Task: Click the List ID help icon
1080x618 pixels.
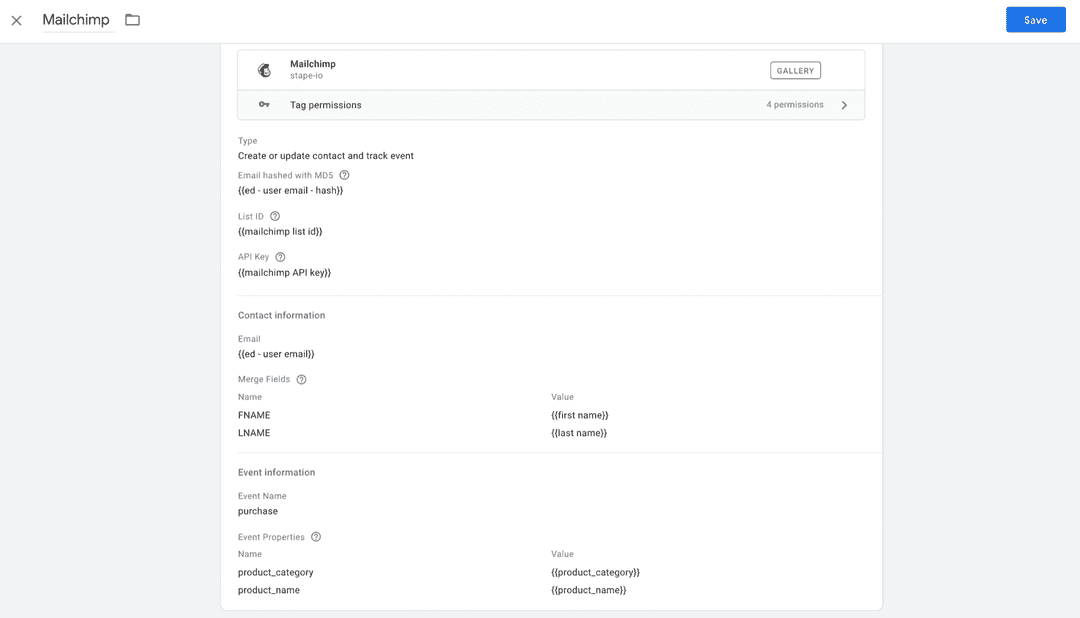Action: (x=274, y=215)
